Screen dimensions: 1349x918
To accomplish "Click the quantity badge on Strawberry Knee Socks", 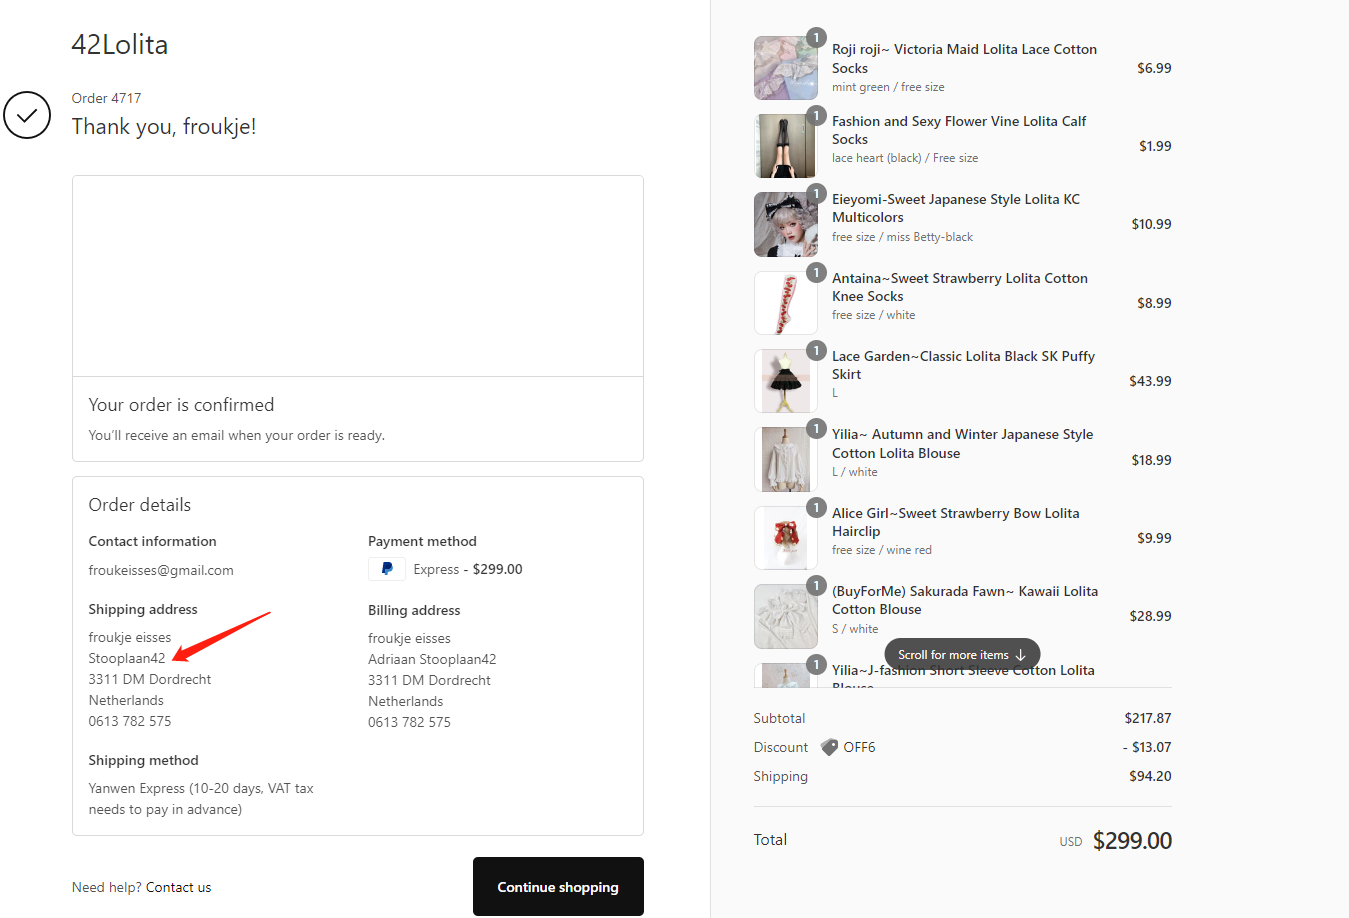I will coord(816,272).
